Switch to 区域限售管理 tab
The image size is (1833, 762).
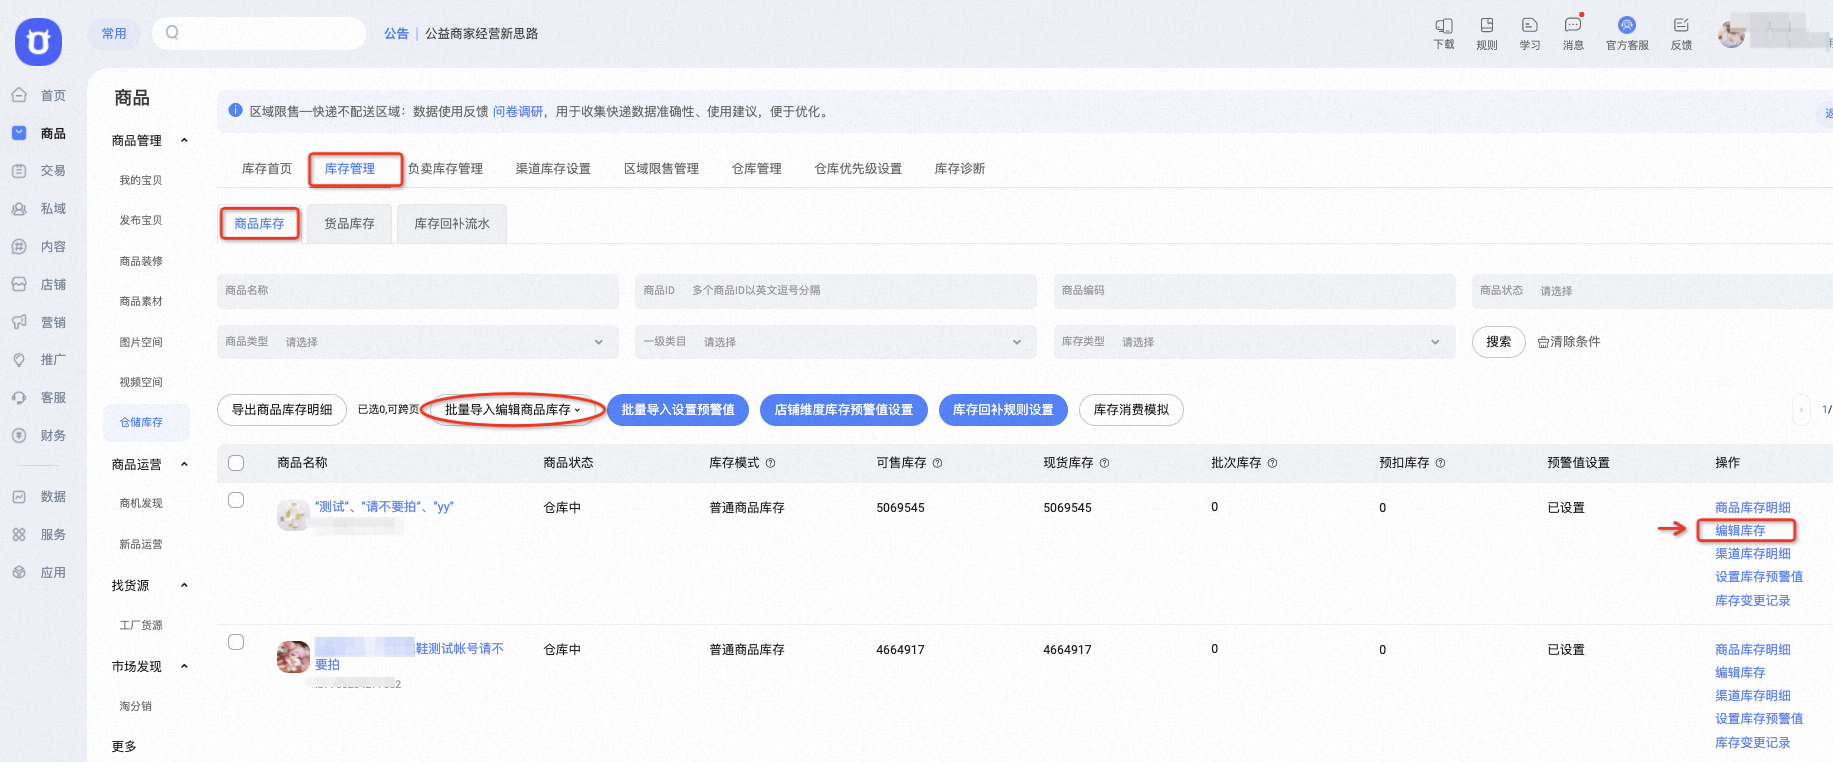point(661,169)
